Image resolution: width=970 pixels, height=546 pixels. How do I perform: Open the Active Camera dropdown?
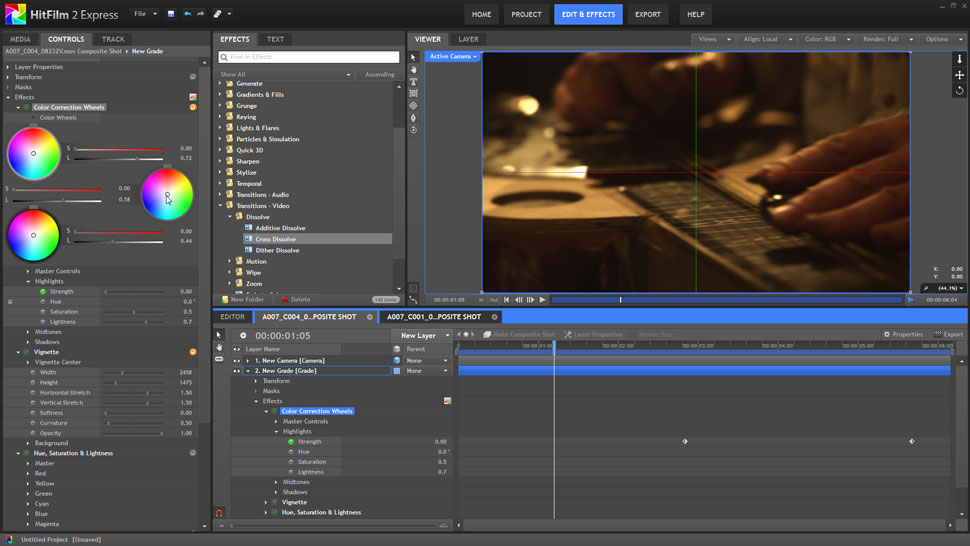(452, 56)
